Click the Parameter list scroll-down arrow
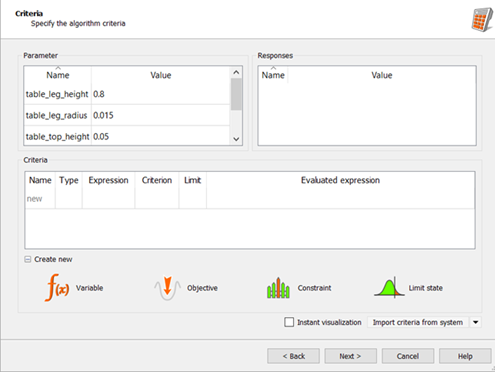The width and height of the screenshot is (495, 372). (x=236, y=139)
